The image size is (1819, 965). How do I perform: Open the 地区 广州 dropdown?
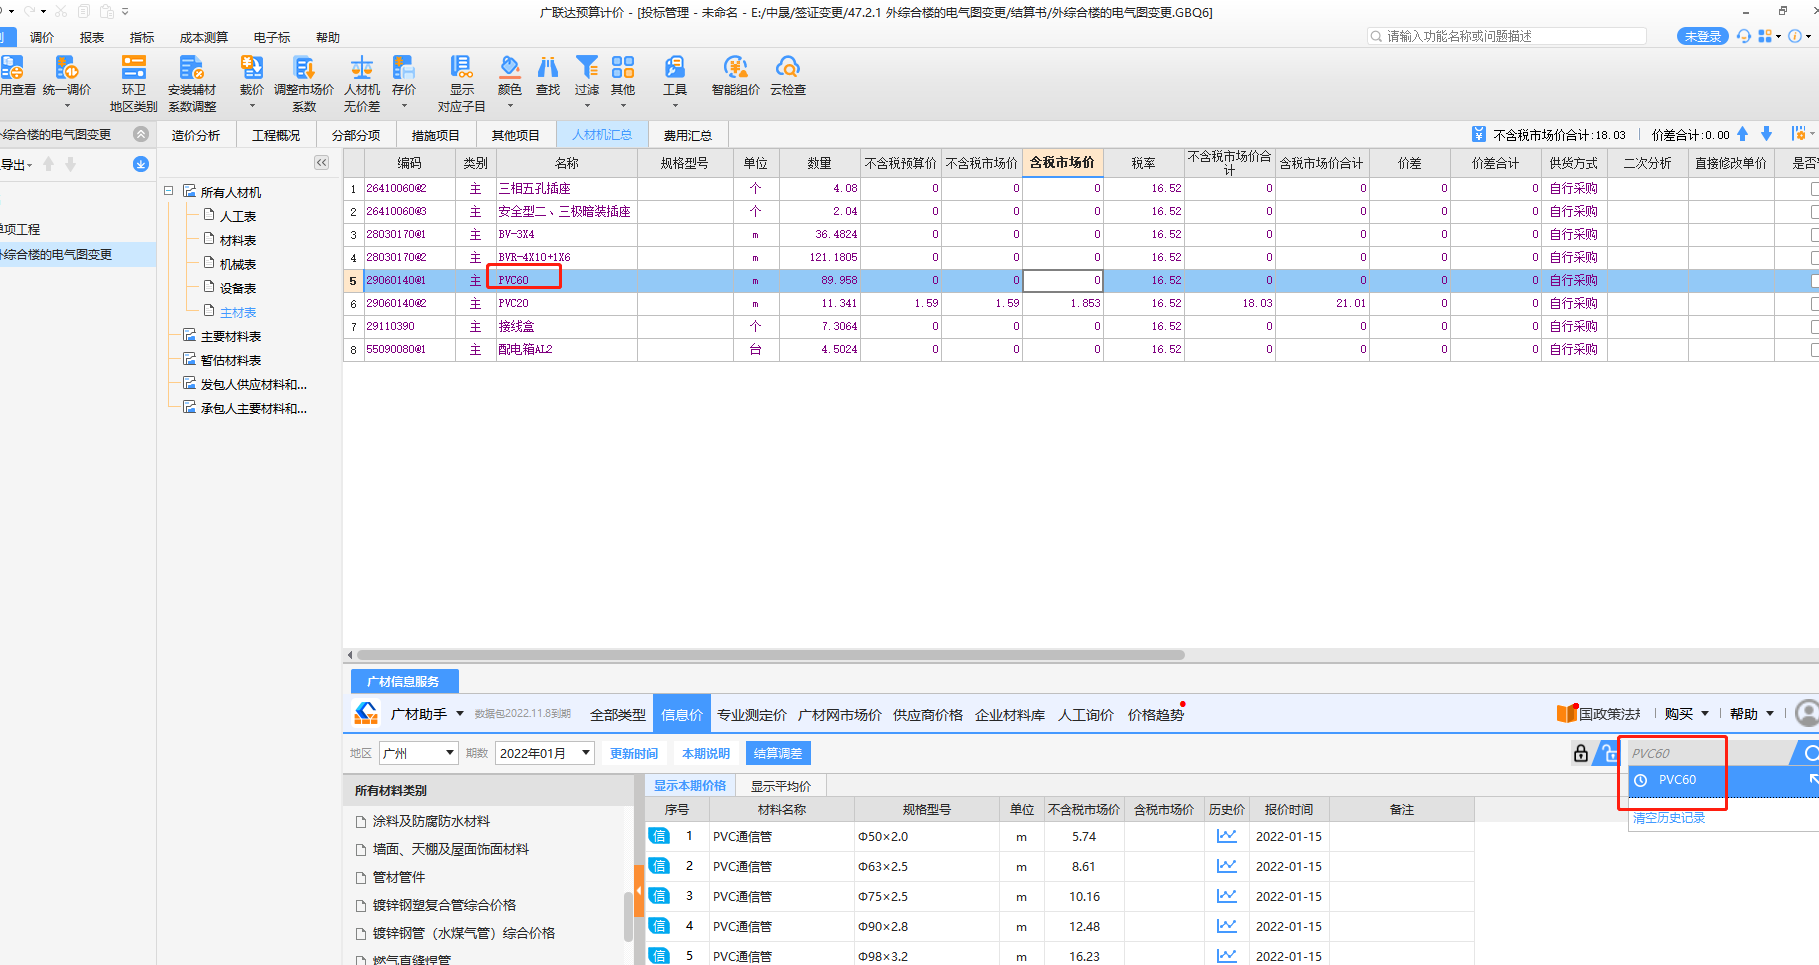pos(418,753)
